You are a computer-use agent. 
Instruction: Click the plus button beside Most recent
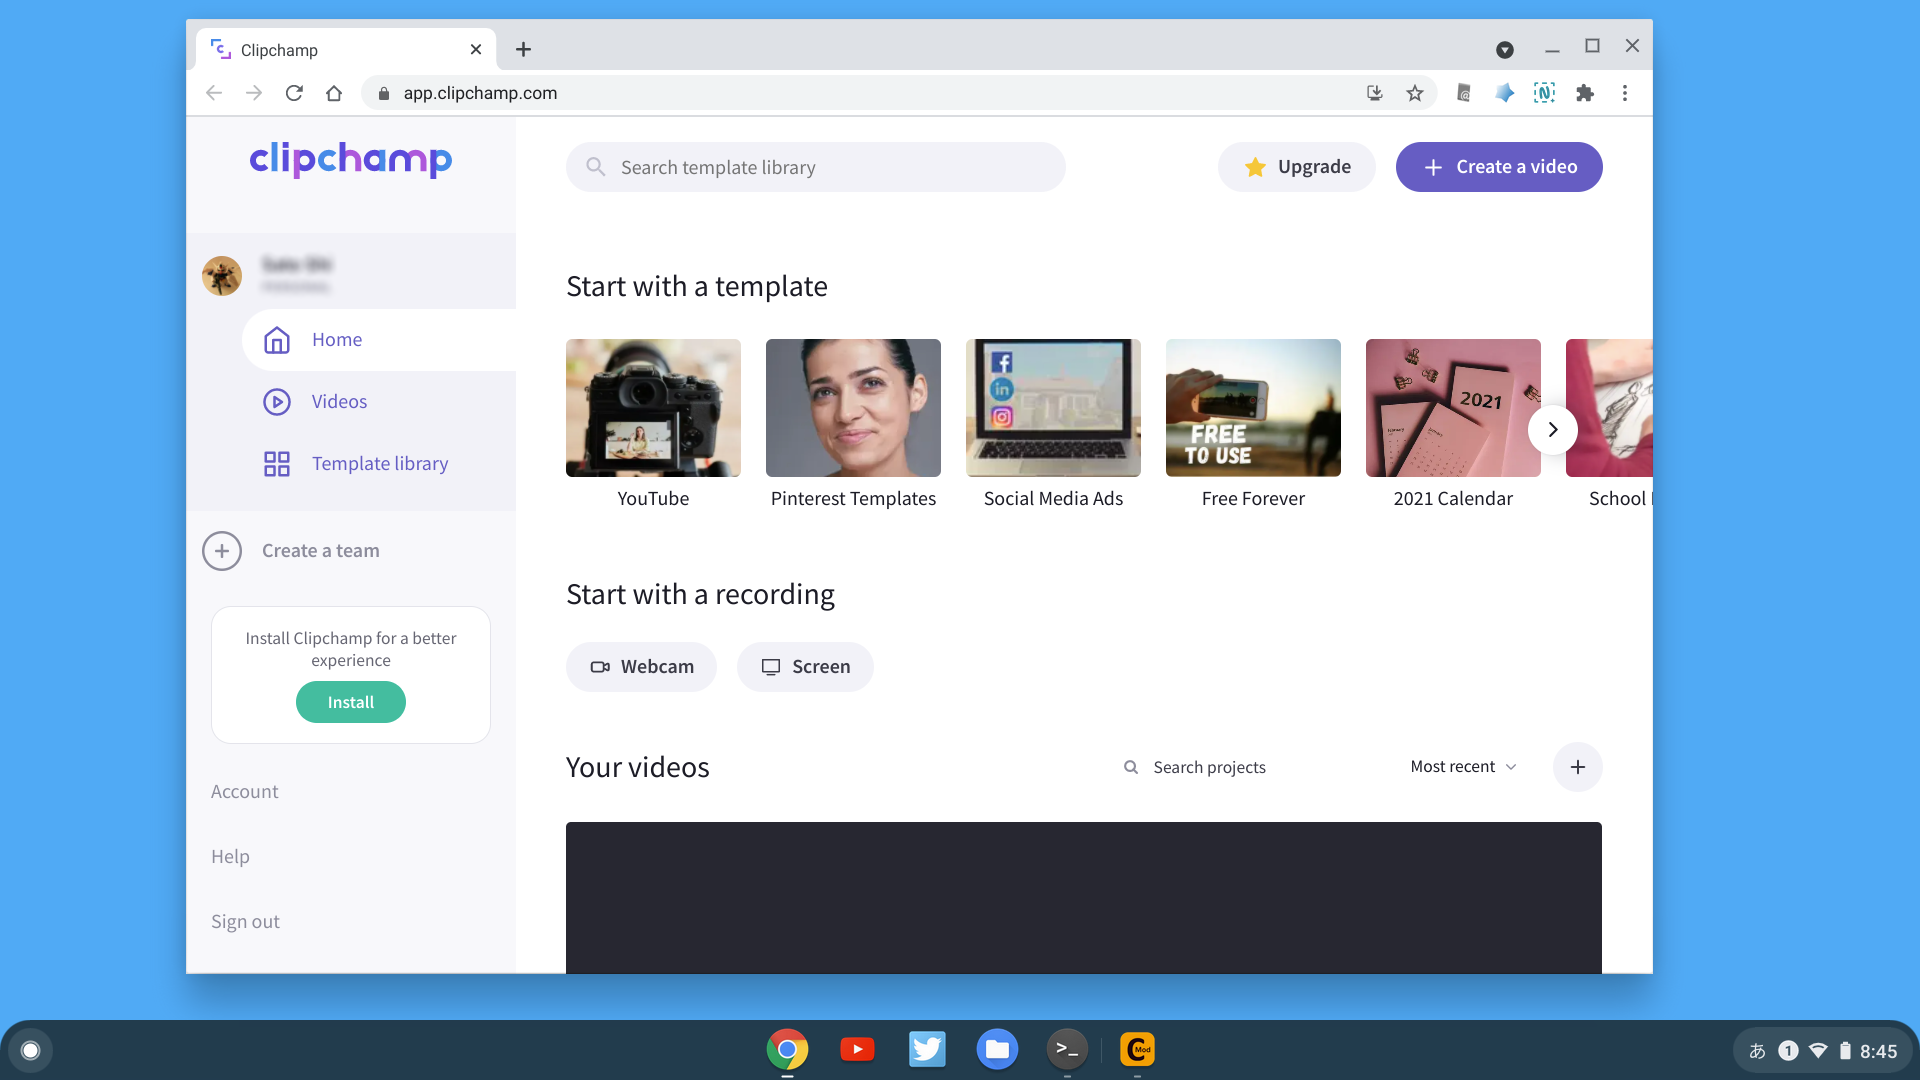[1577, 767]
